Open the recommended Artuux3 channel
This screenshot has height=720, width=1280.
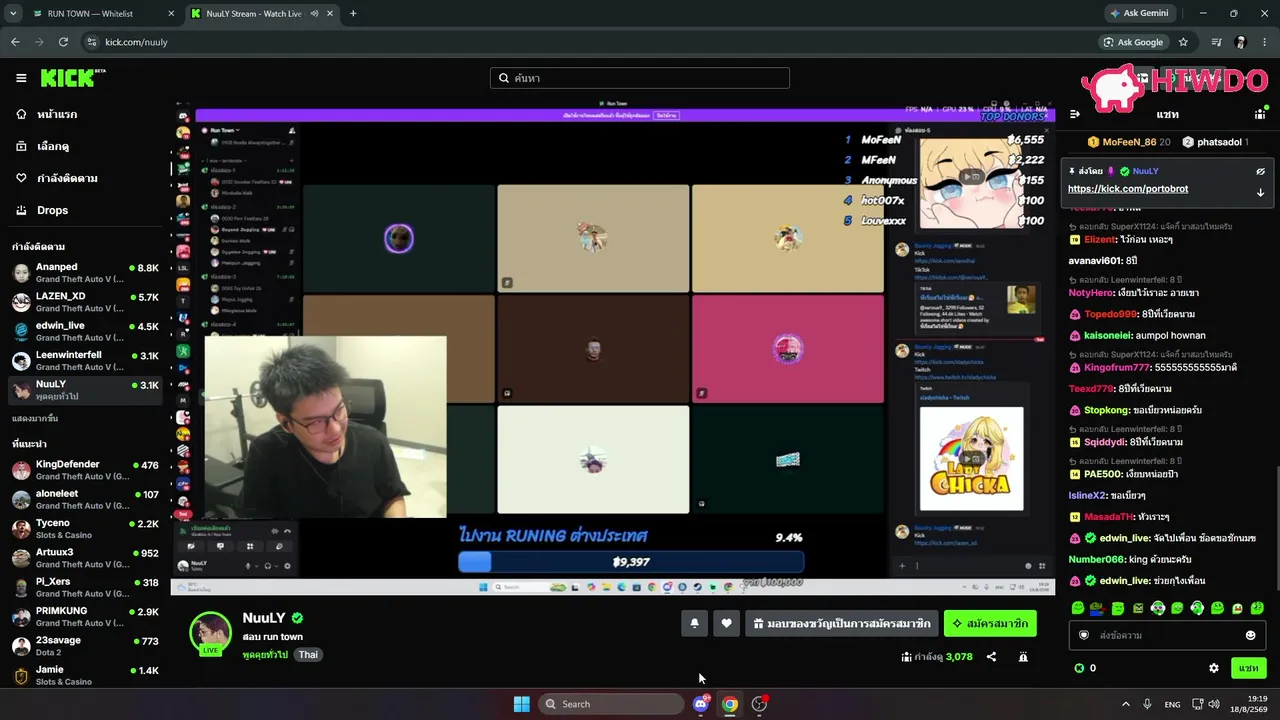[85, 557]
